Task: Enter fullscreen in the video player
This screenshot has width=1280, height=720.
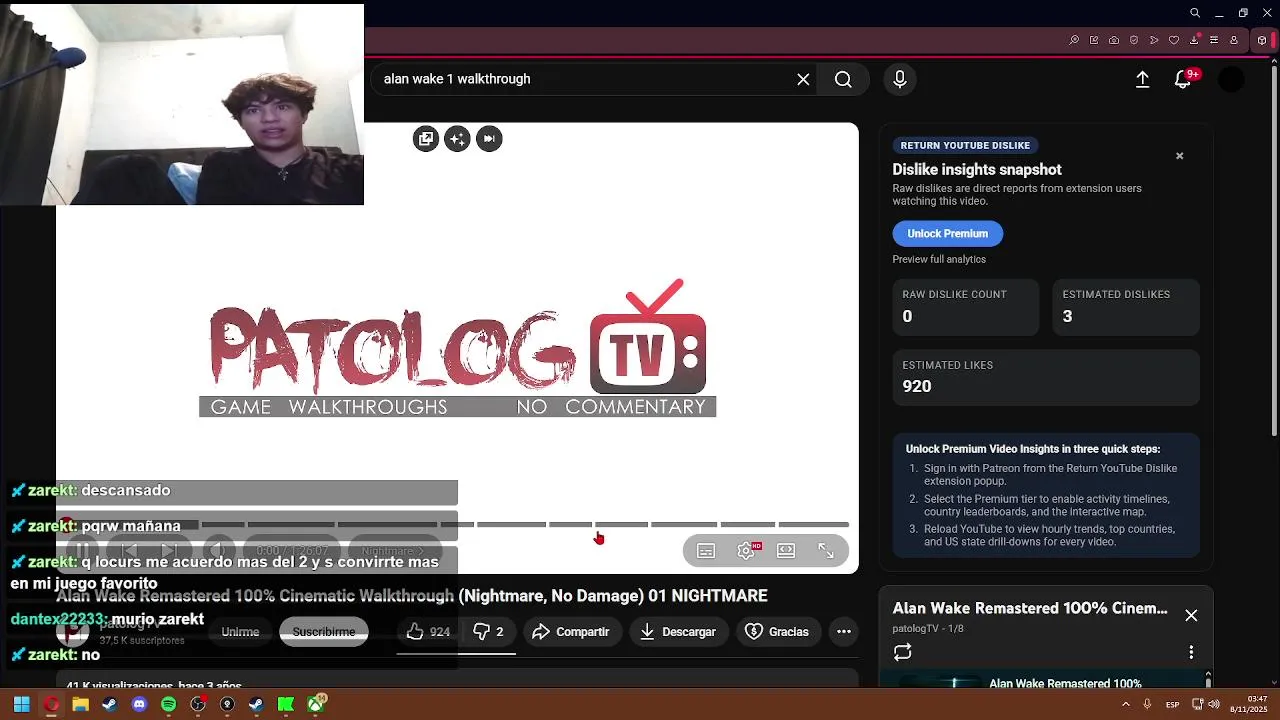Action: point(826,551)
